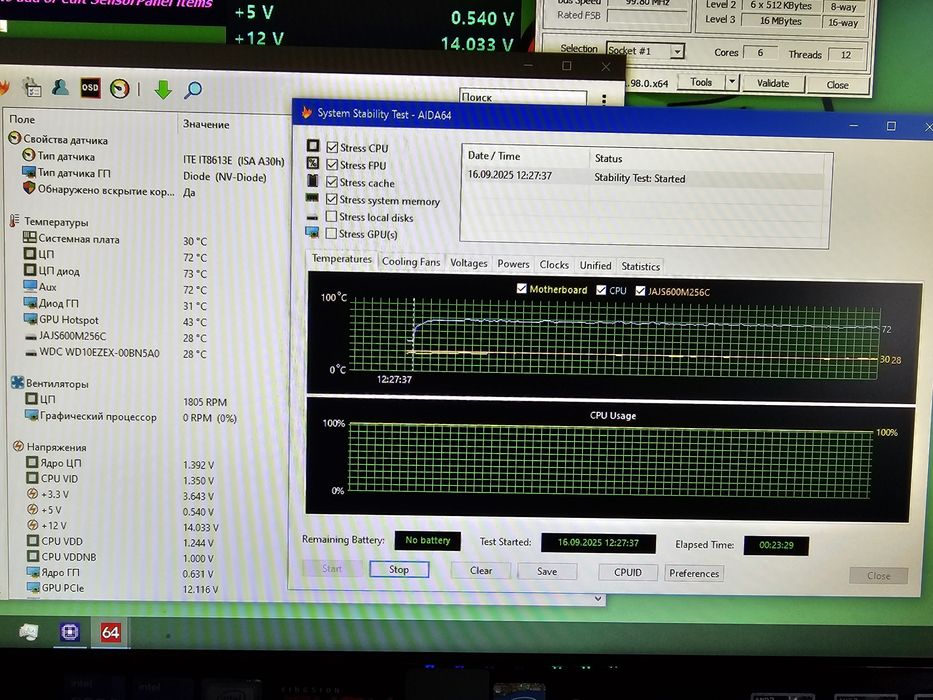The height and width of the screenshot is (700, 933).
Task: Uncheck the Stress FPU checkbox
Action: (332, 164)
